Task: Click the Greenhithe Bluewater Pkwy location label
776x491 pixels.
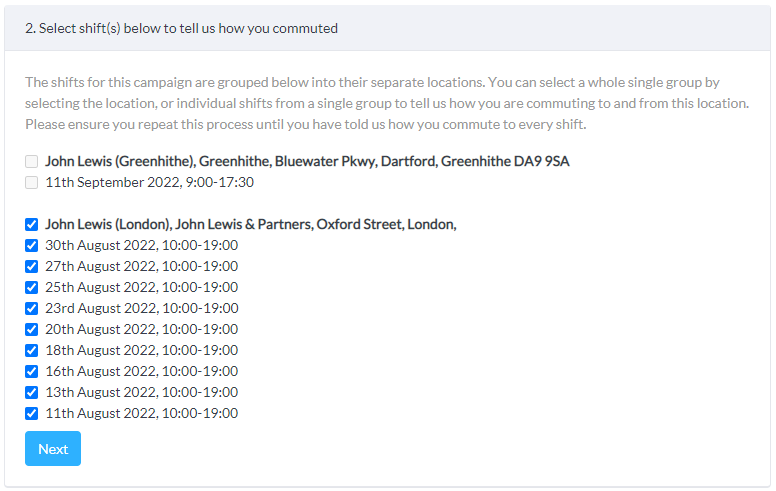Action: coord(307,161)
